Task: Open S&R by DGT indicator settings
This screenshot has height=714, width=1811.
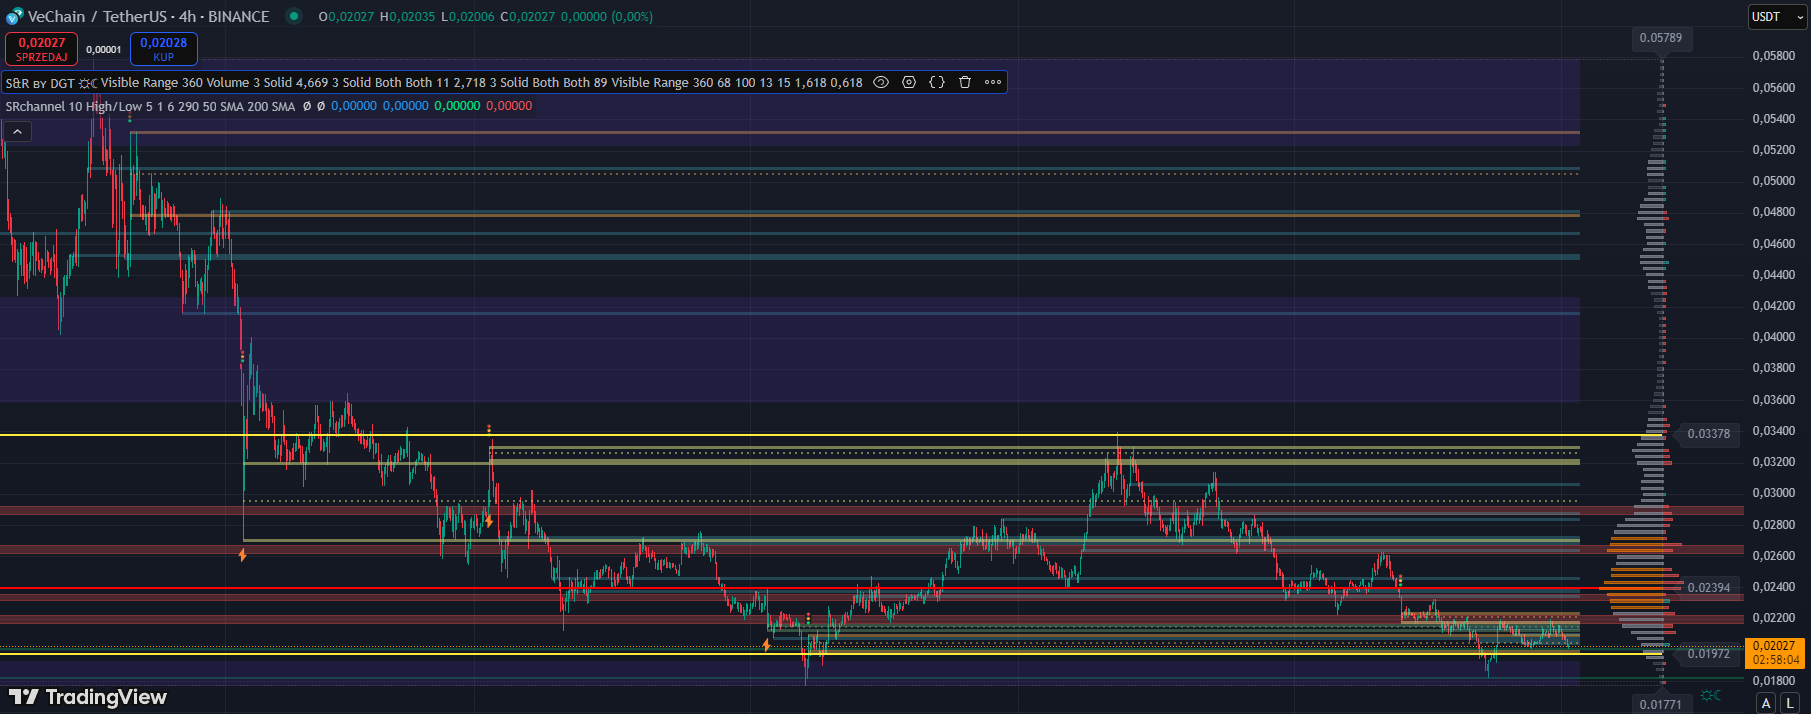Action: (909, 83)
